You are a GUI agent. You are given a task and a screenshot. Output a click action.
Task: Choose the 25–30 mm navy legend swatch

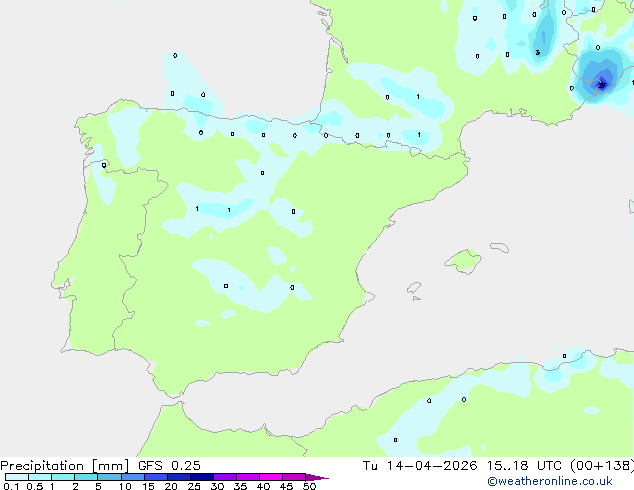202,477
